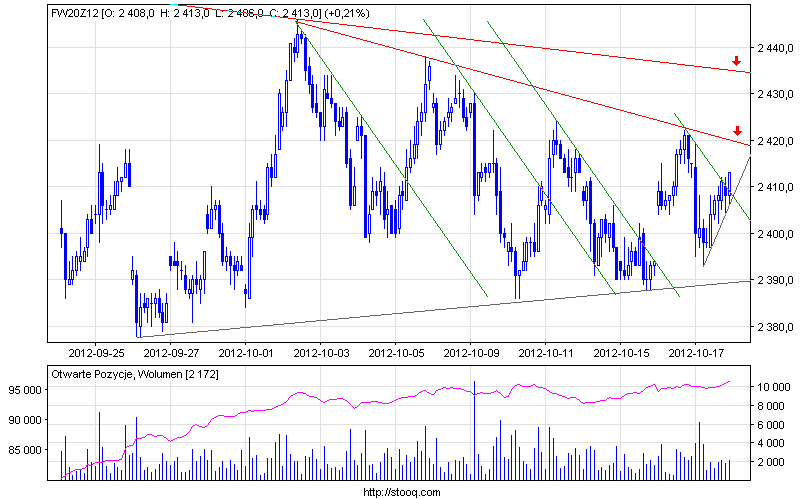Image resolution: width=800 pixels, height=500 pixels.
Task: Click the 2 410,0 price axis label
Action: click(x=776, y=187)
